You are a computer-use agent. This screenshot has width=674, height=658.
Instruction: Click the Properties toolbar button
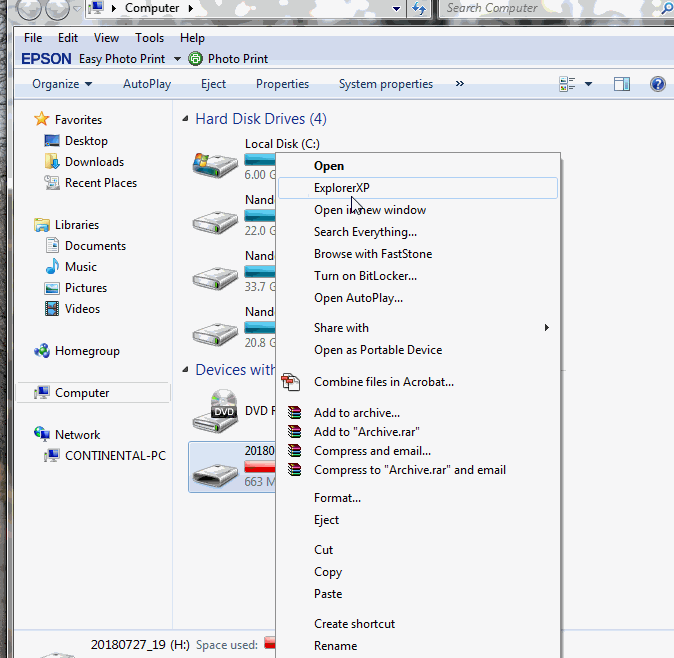(x=282, y=84)
